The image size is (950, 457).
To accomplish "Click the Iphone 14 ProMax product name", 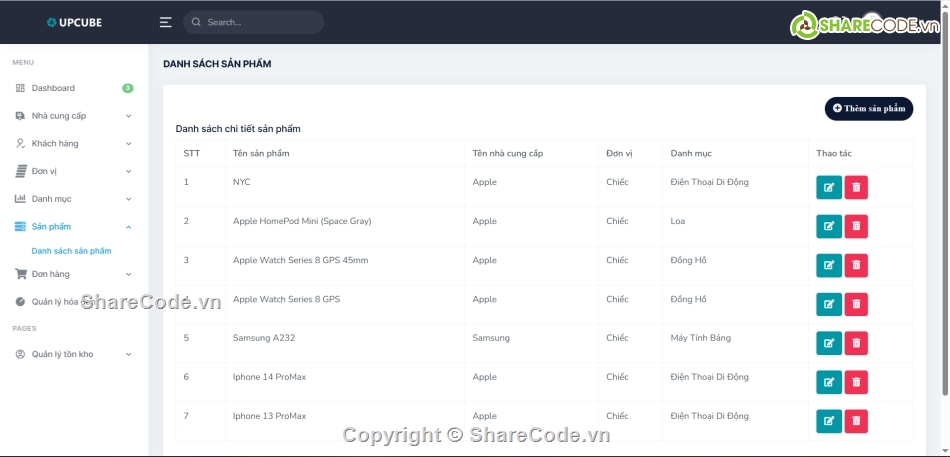I will point(270,377).
